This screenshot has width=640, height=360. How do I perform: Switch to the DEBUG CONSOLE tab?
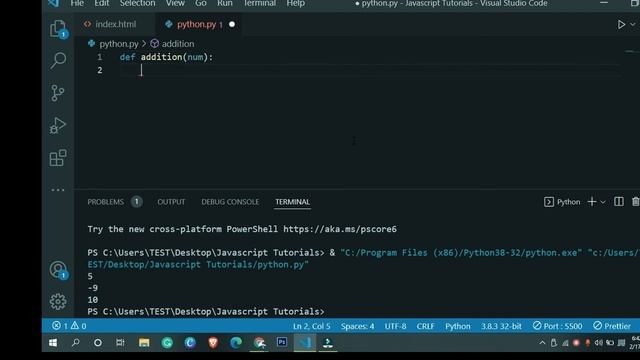230,202
